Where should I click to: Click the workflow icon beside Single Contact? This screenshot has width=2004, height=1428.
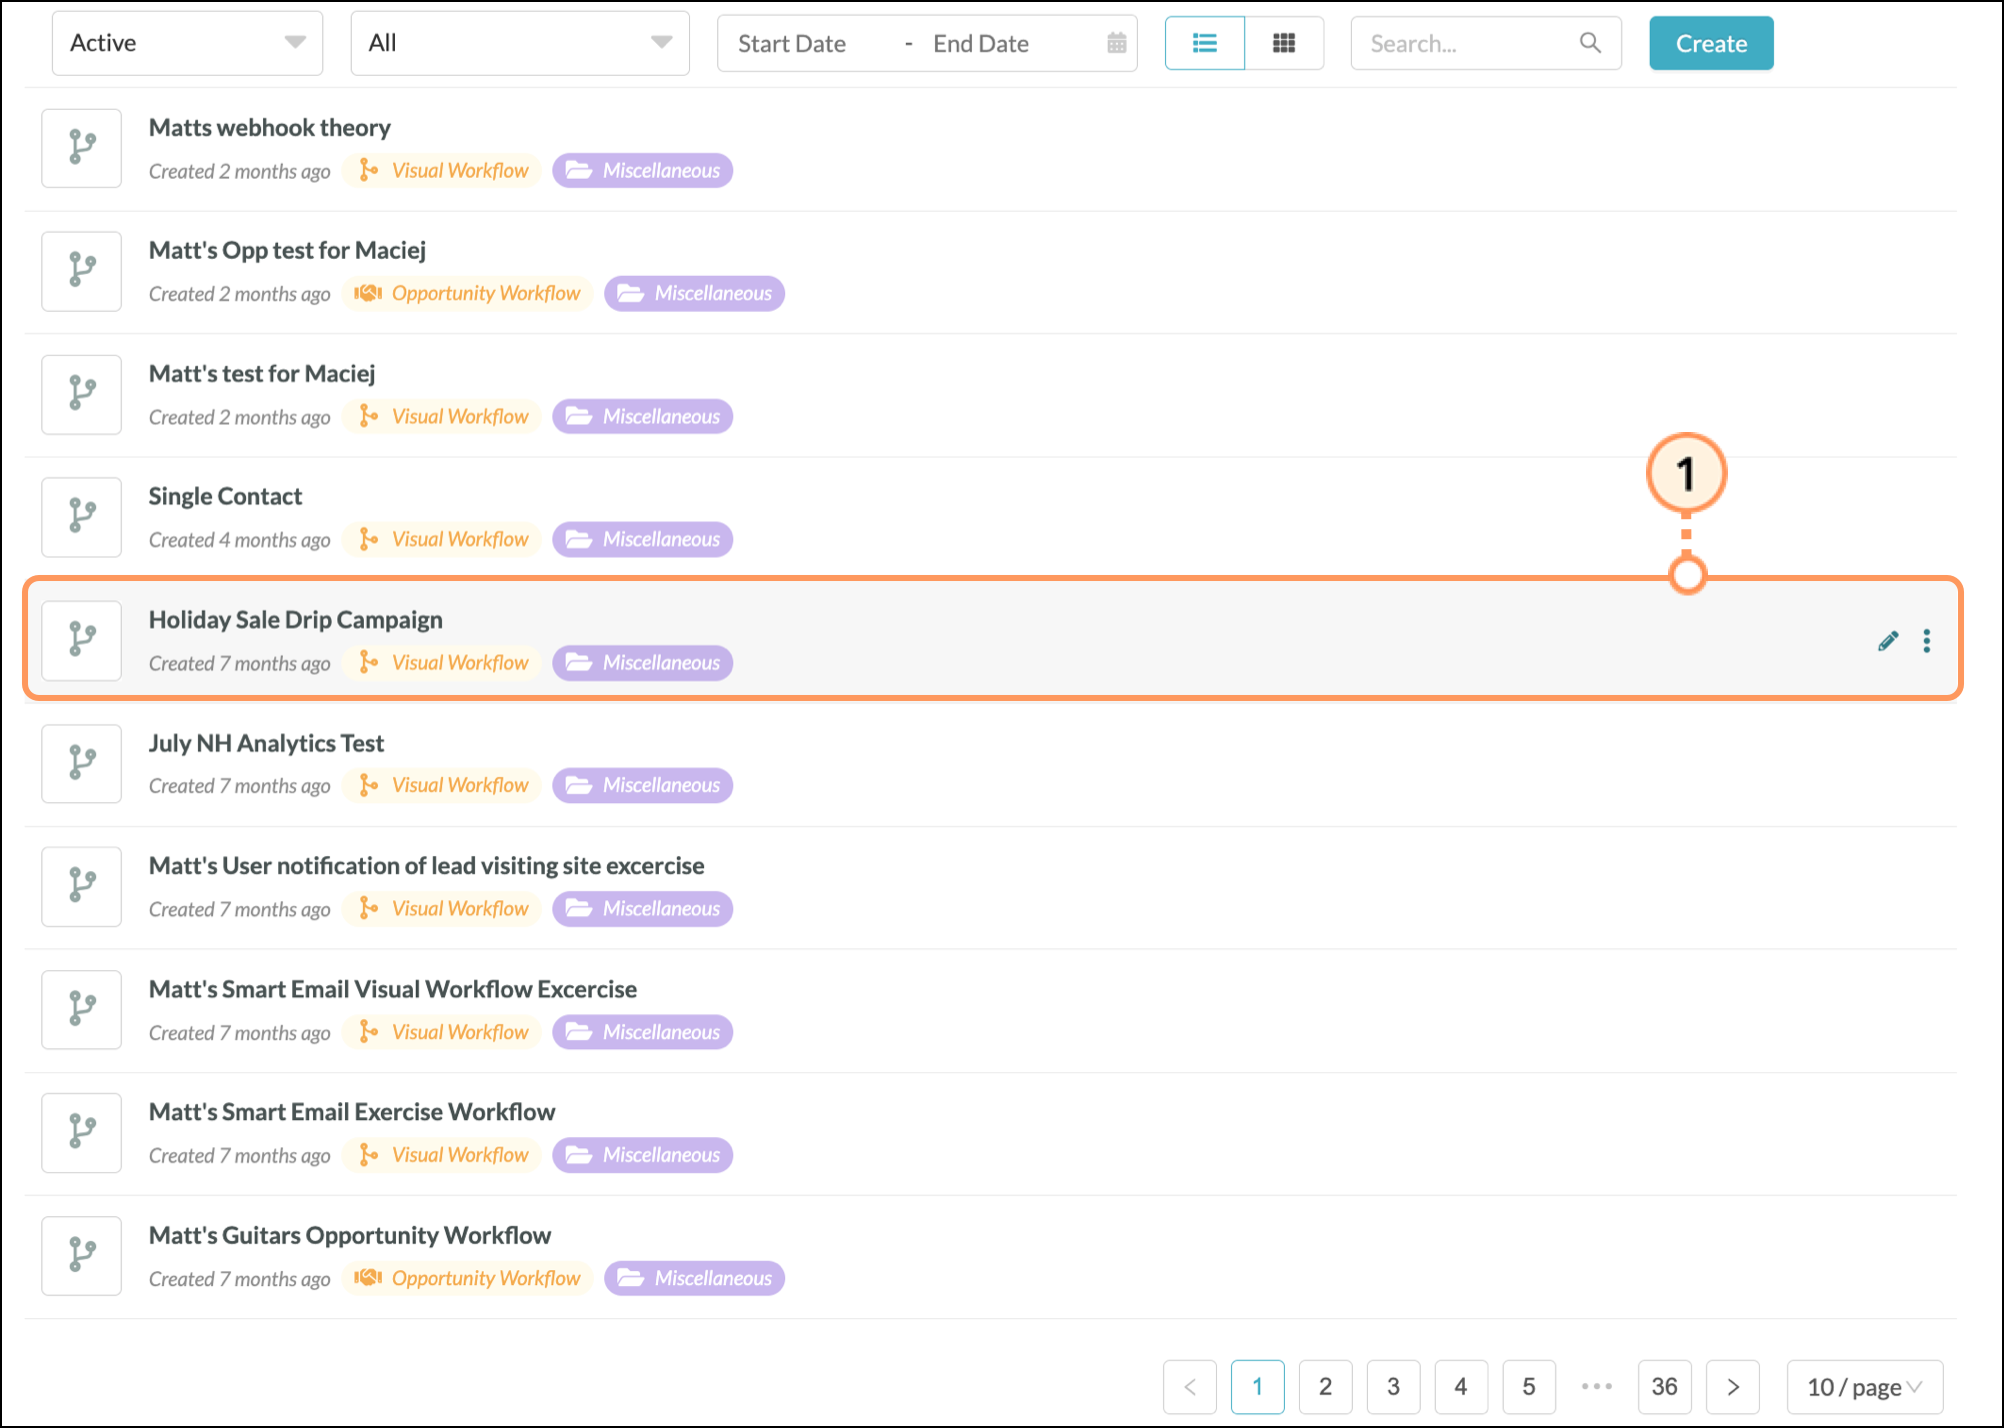(81, 517)
